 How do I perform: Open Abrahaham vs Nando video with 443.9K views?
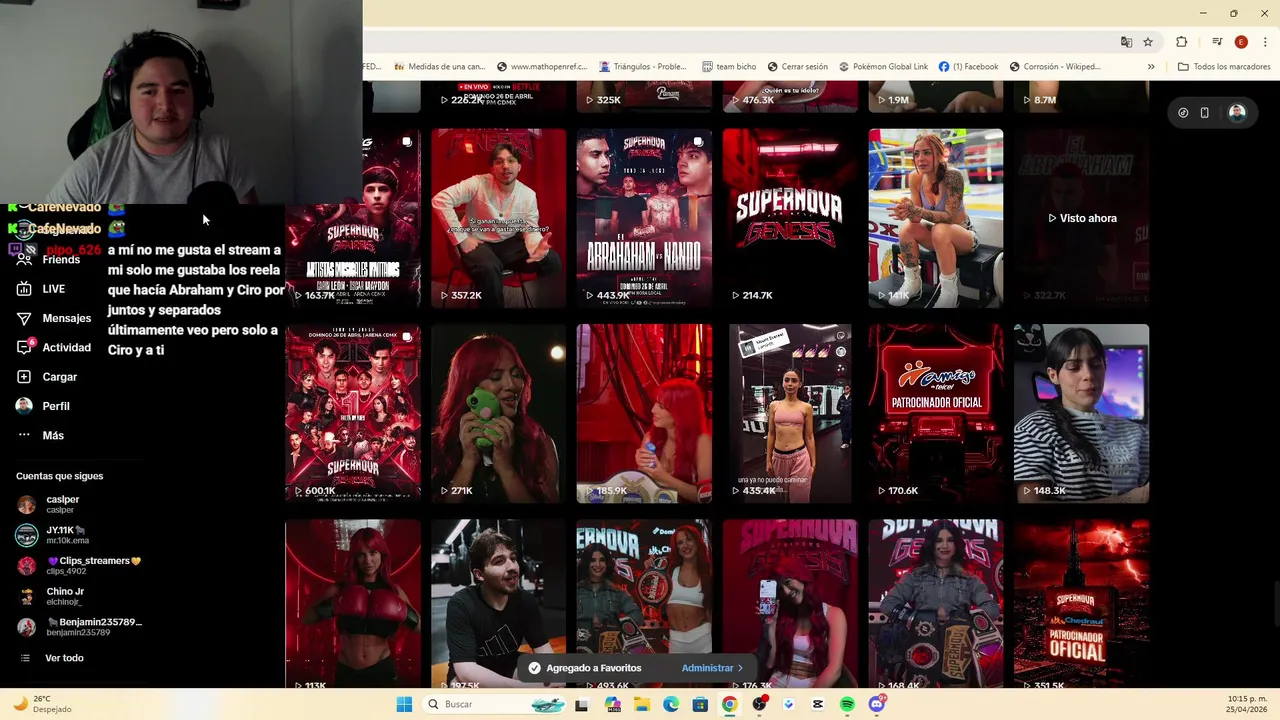[x=644, y=217]
